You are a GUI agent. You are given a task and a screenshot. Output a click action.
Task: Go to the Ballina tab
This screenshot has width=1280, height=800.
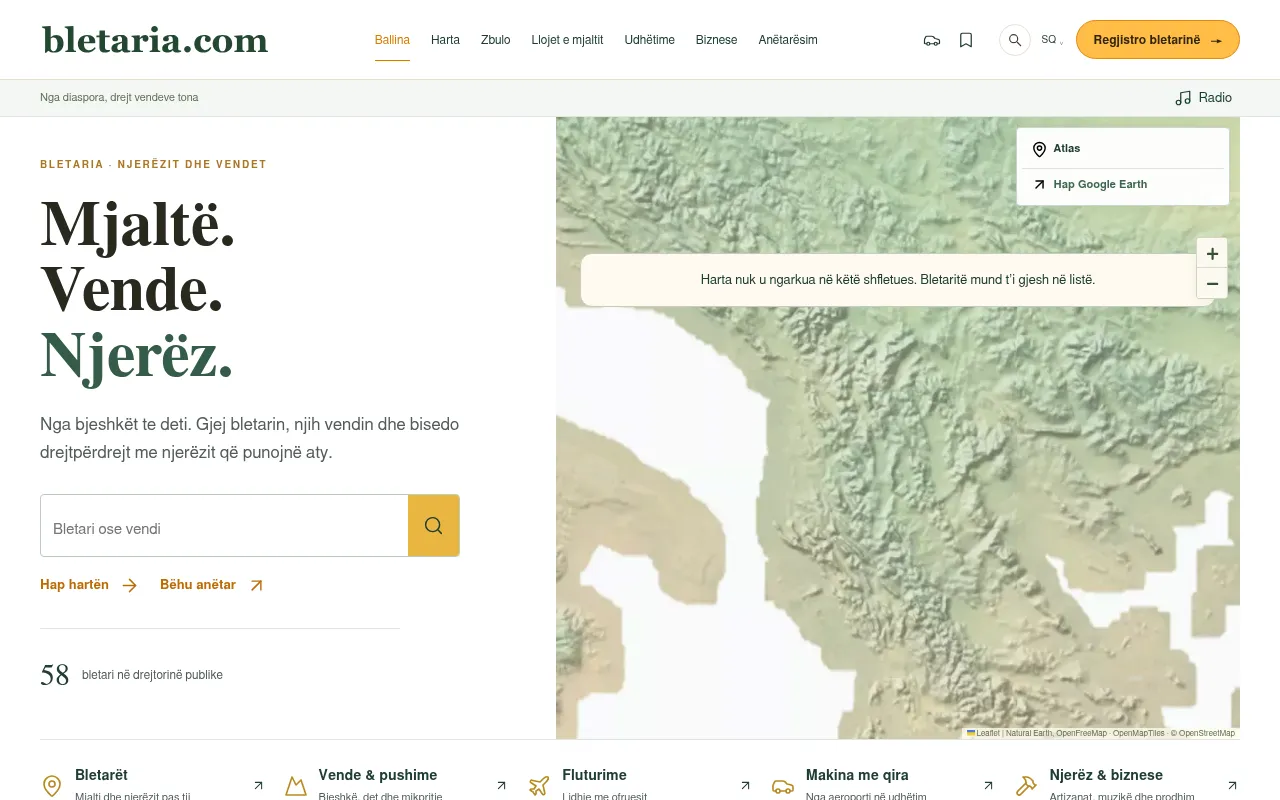(392, 40)
